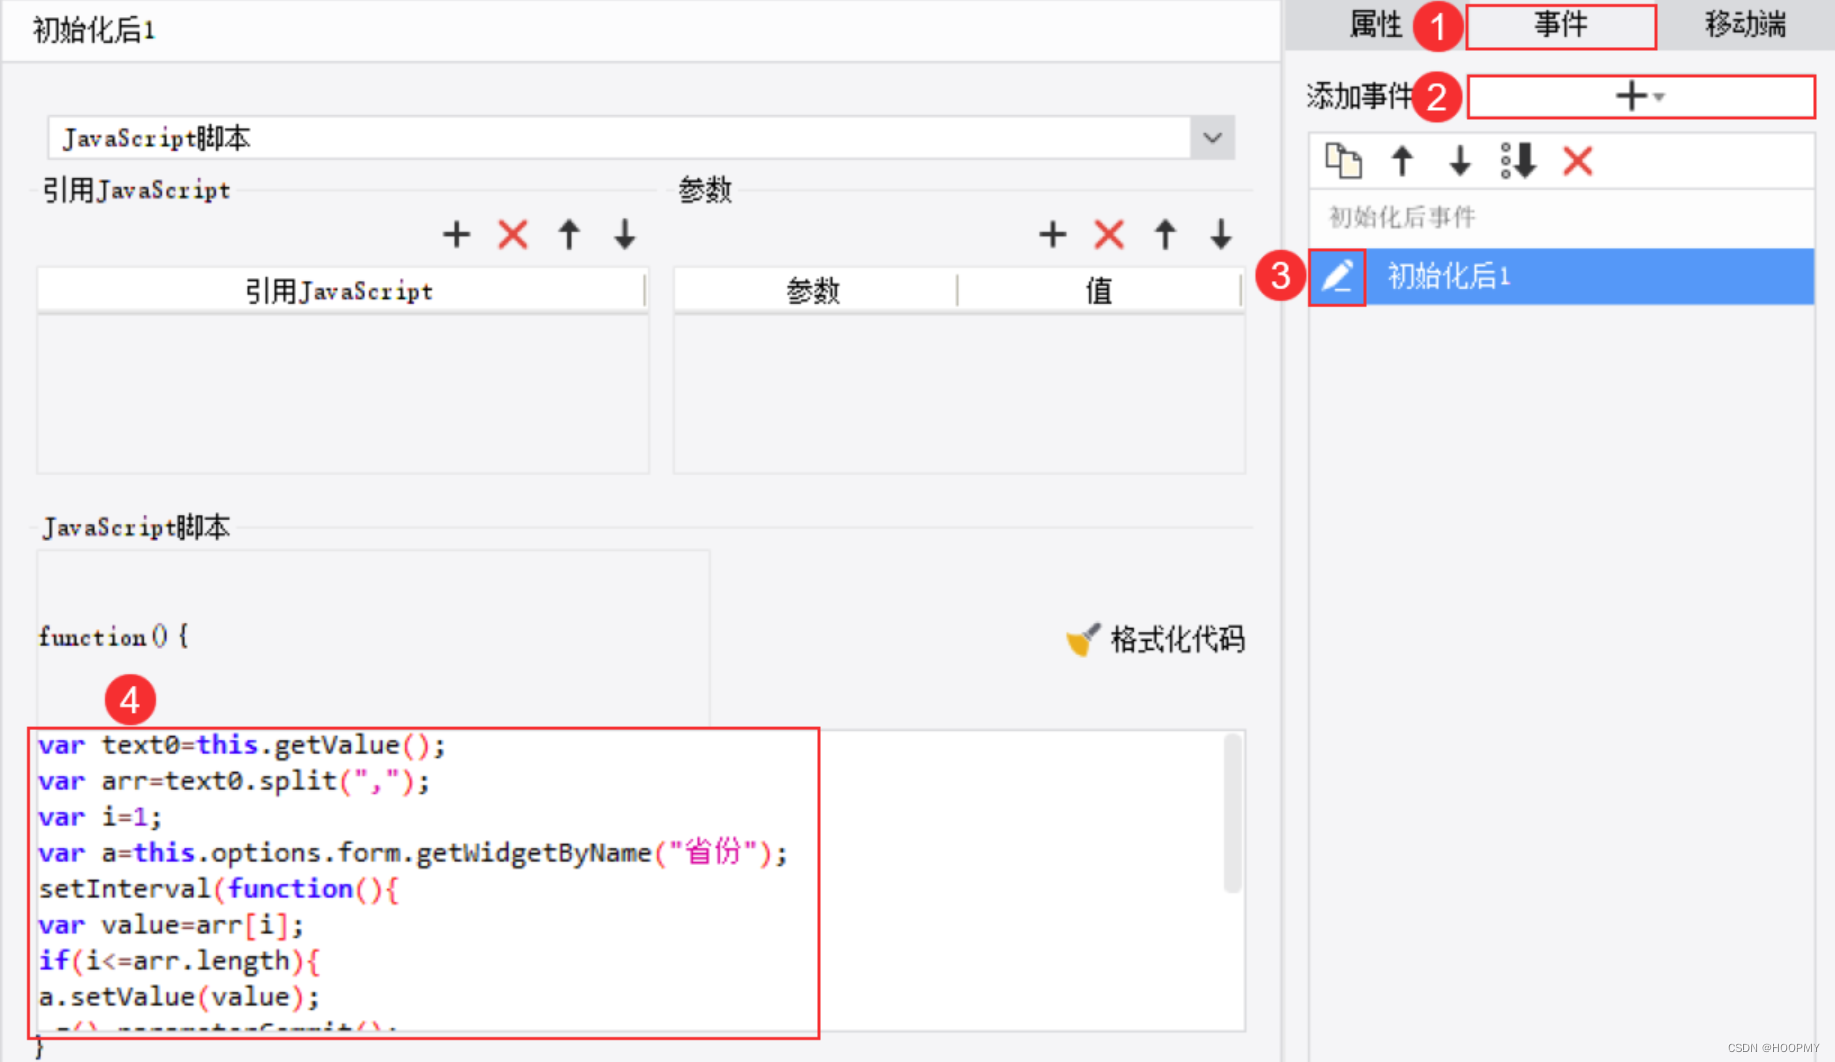Click the code line 'if(i<=arr.length){'
1835x1062 pixels.
(180, 961)
